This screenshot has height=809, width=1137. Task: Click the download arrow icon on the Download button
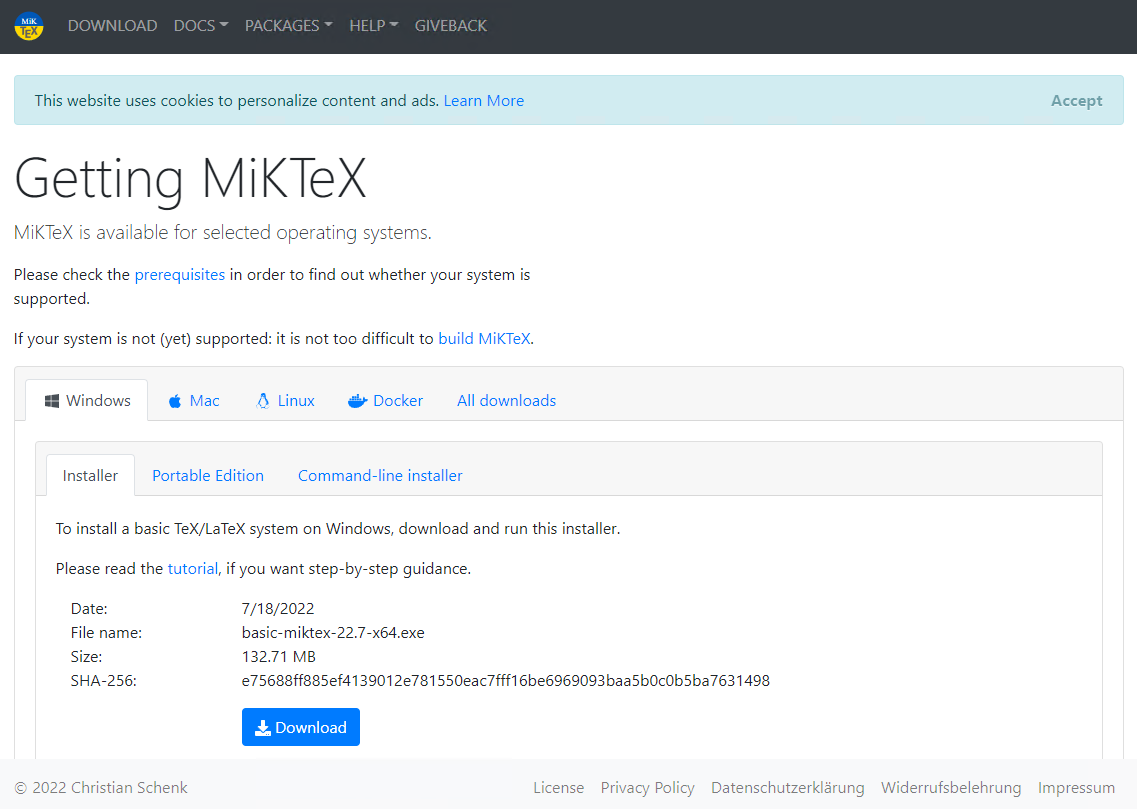coord(263,726)
